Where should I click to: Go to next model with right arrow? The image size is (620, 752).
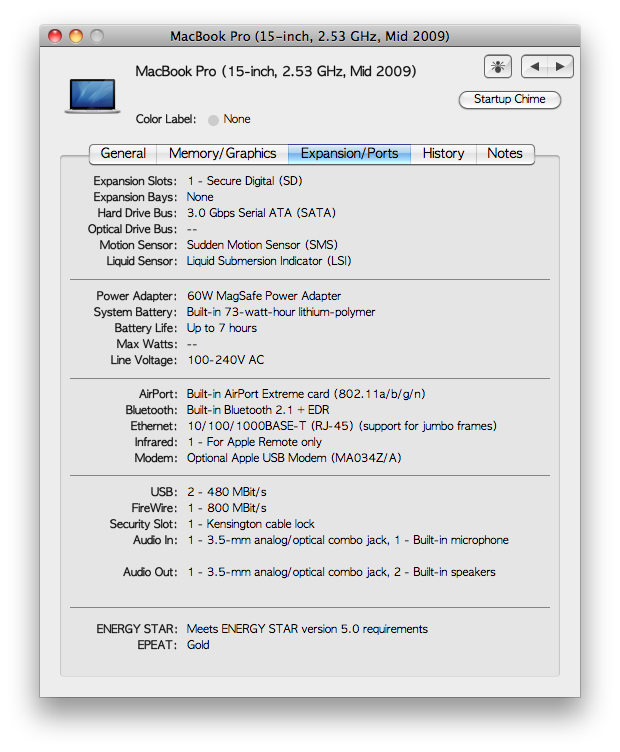[560, 67]
